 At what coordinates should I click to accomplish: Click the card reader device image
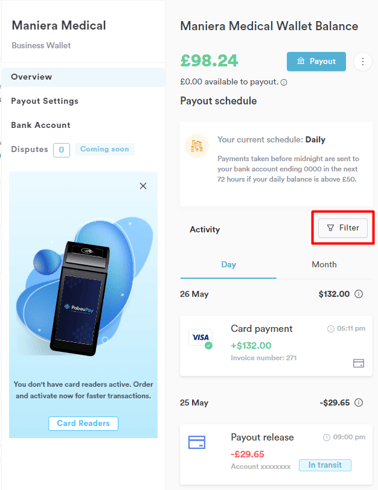[82, 297]
